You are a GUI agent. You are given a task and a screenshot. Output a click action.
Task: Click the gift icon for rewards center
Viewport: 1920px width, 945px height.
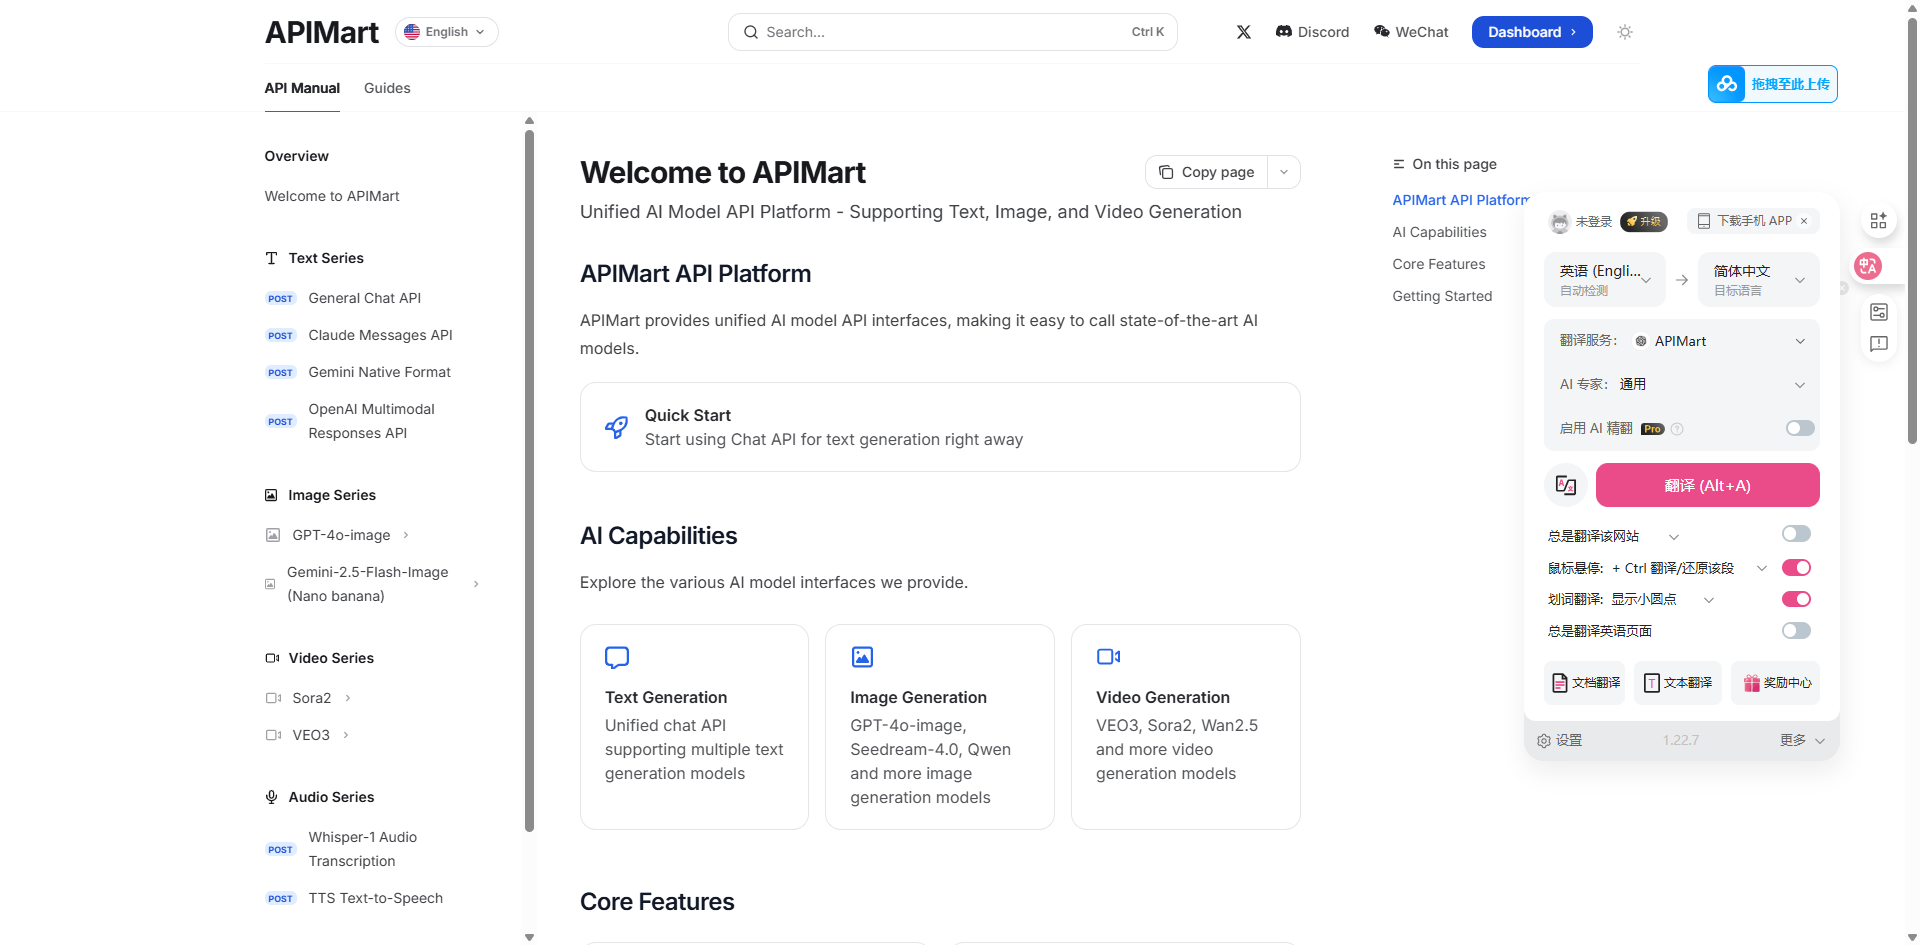(1752, 683)
